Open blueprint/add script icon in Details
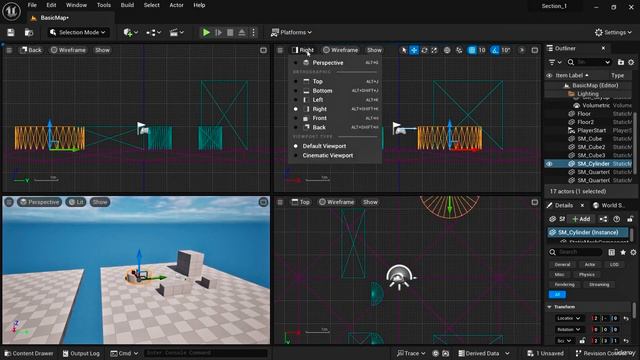Viewport: 640px width, 360px height. click(603, 219)
